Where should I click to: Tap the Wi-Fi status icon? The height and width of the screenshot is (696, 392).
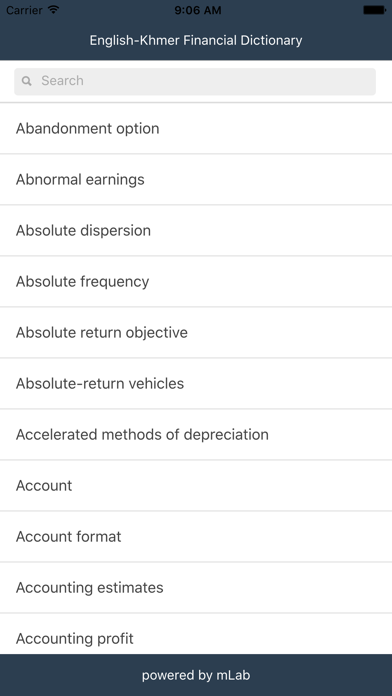54,10
